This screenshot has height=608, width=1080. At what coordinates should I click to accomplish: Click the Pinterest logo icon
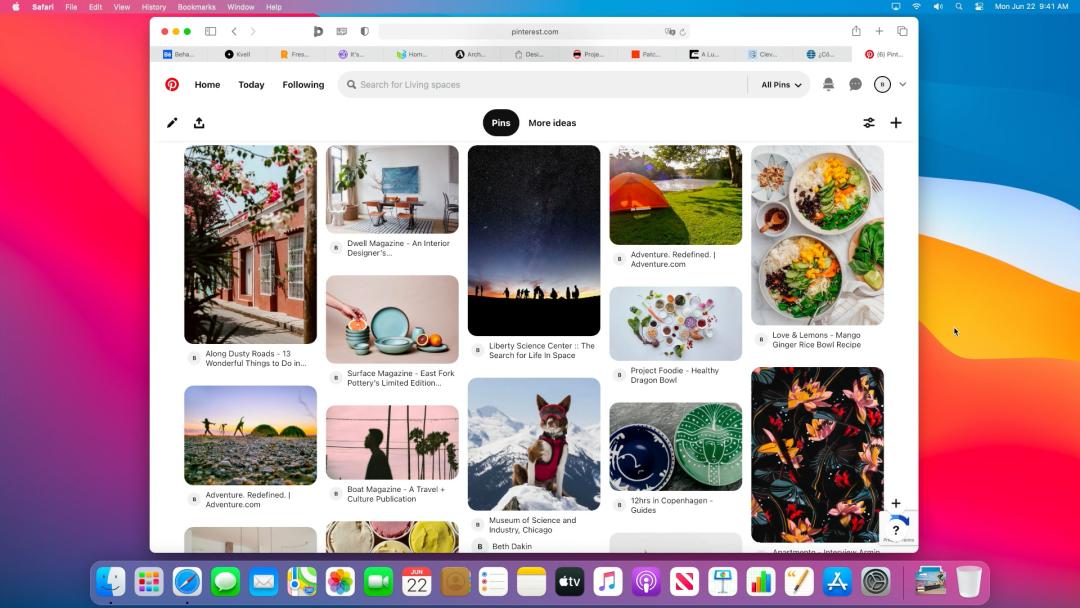click(172, 85)
